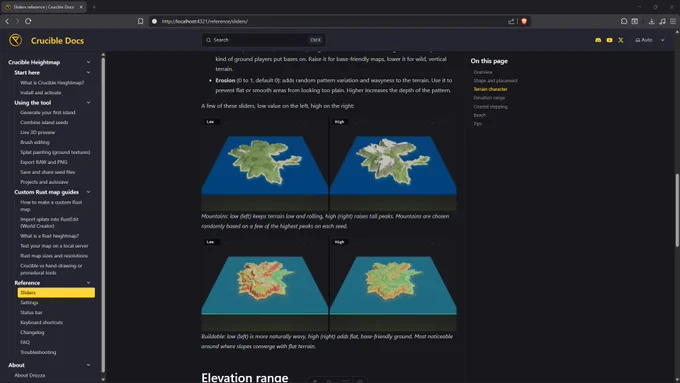Click the share icon in address bar
Screen dimensions: 680x383
[x=511, y=21]
